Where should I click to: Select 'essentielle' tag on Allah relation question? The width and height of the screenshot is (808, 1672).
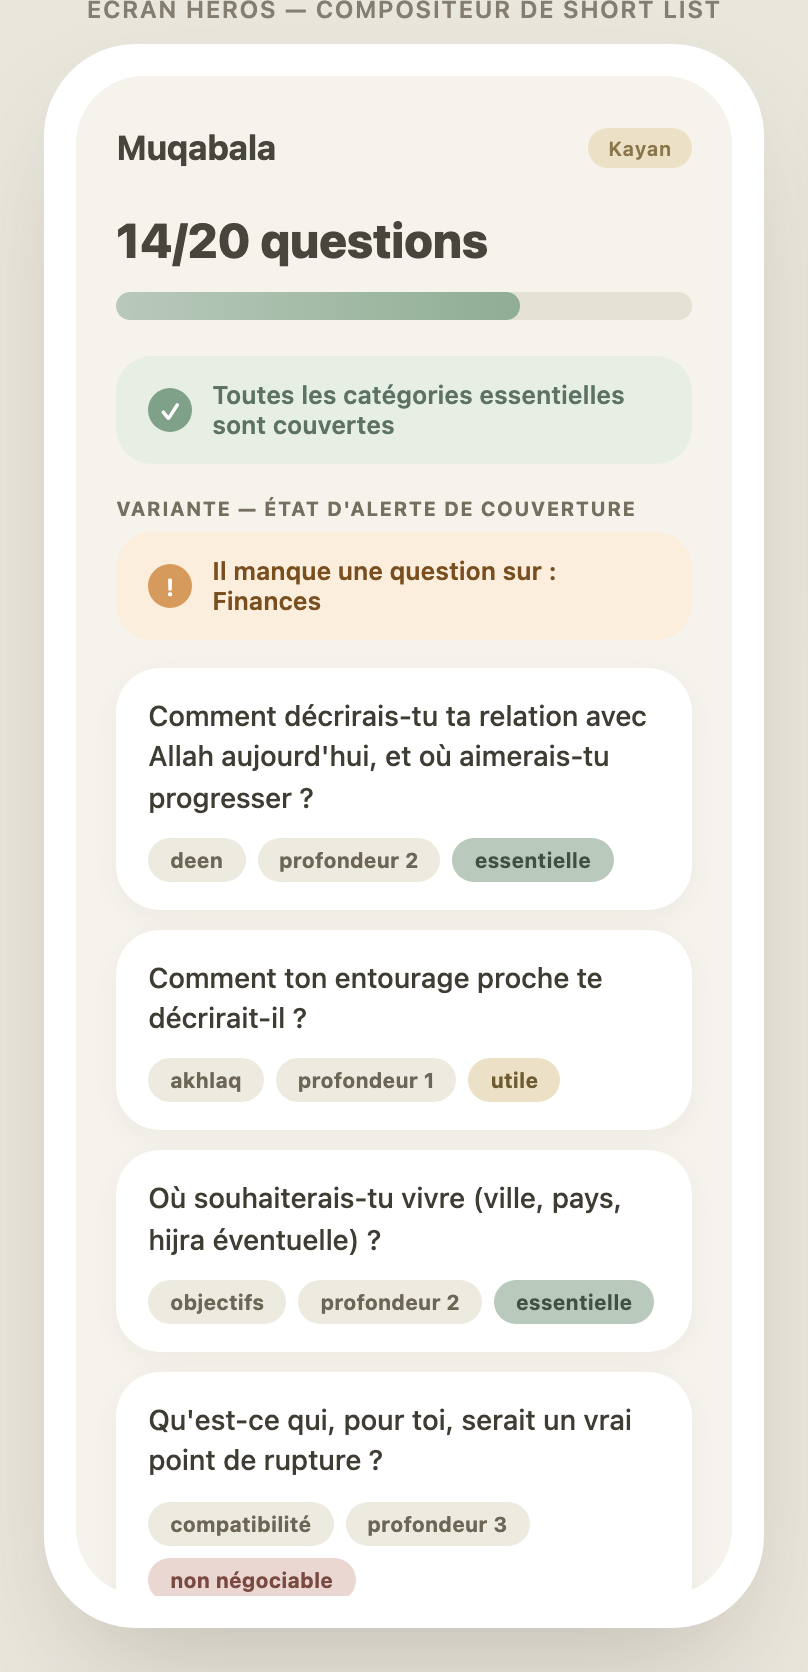tap(533, 860)
